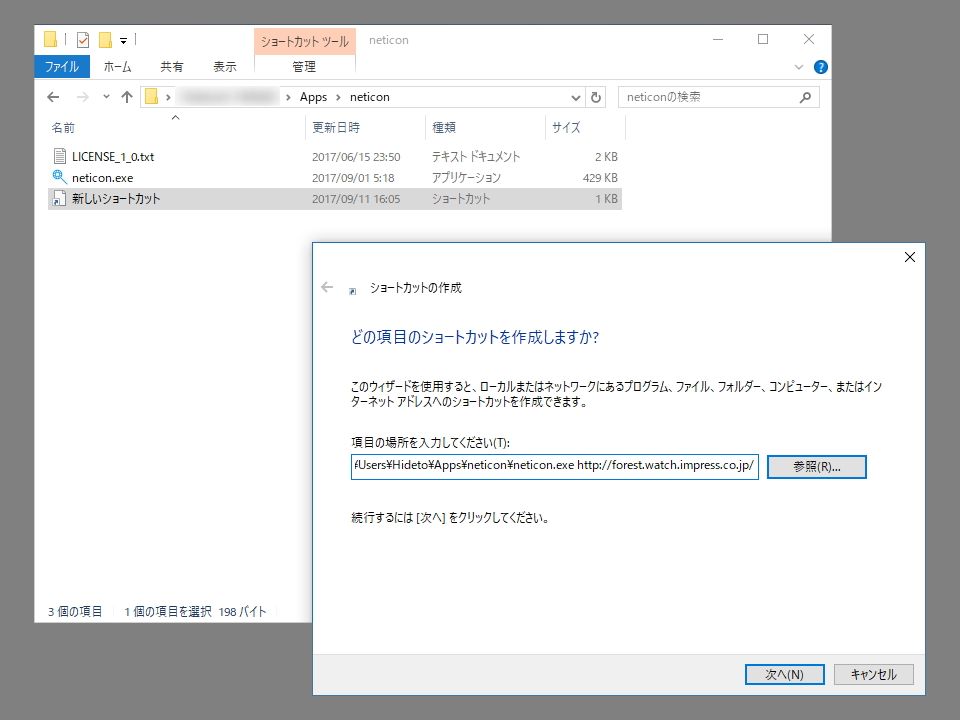This screenshot has width=960, height=720.
Task: Click the New Folder icon in the title bar
Action: tap(105, 39)
